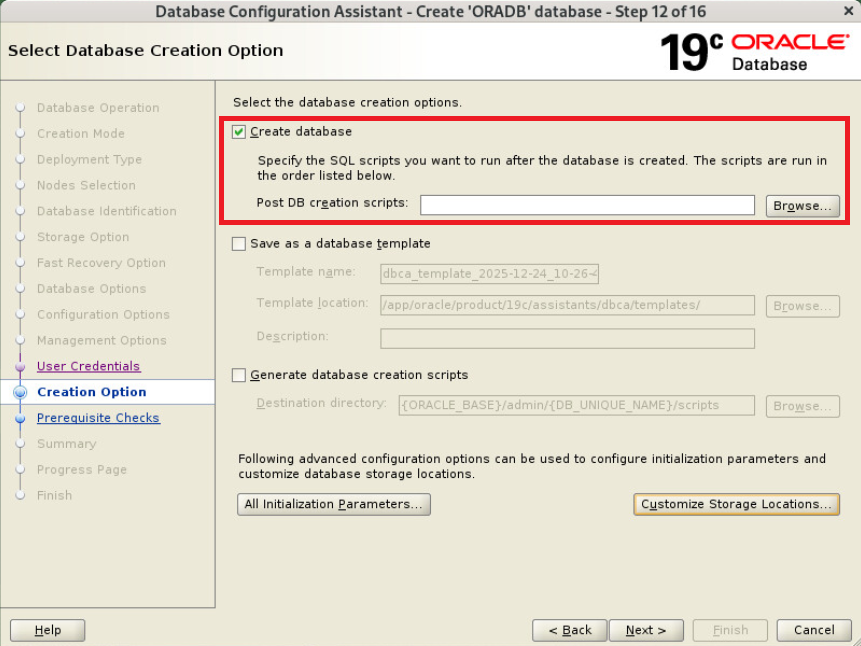Screen dimensions: 861x646
Task: Click the Template name field
Action: point(489,274)
